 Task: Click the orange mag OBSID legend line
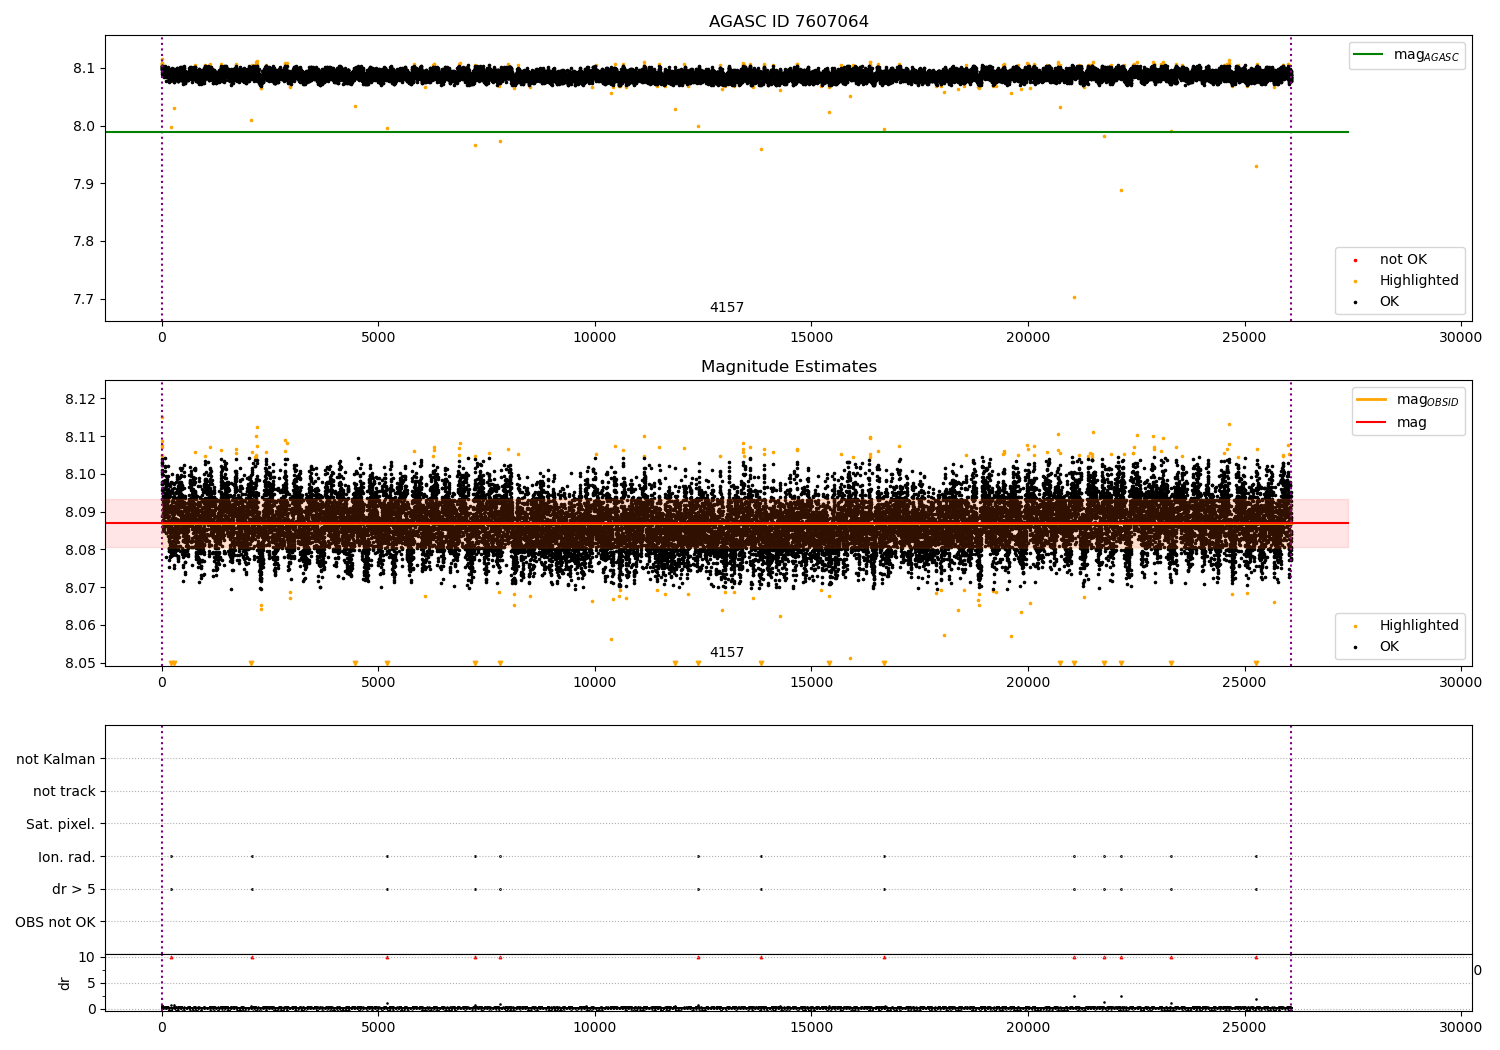pos(1372,399)
